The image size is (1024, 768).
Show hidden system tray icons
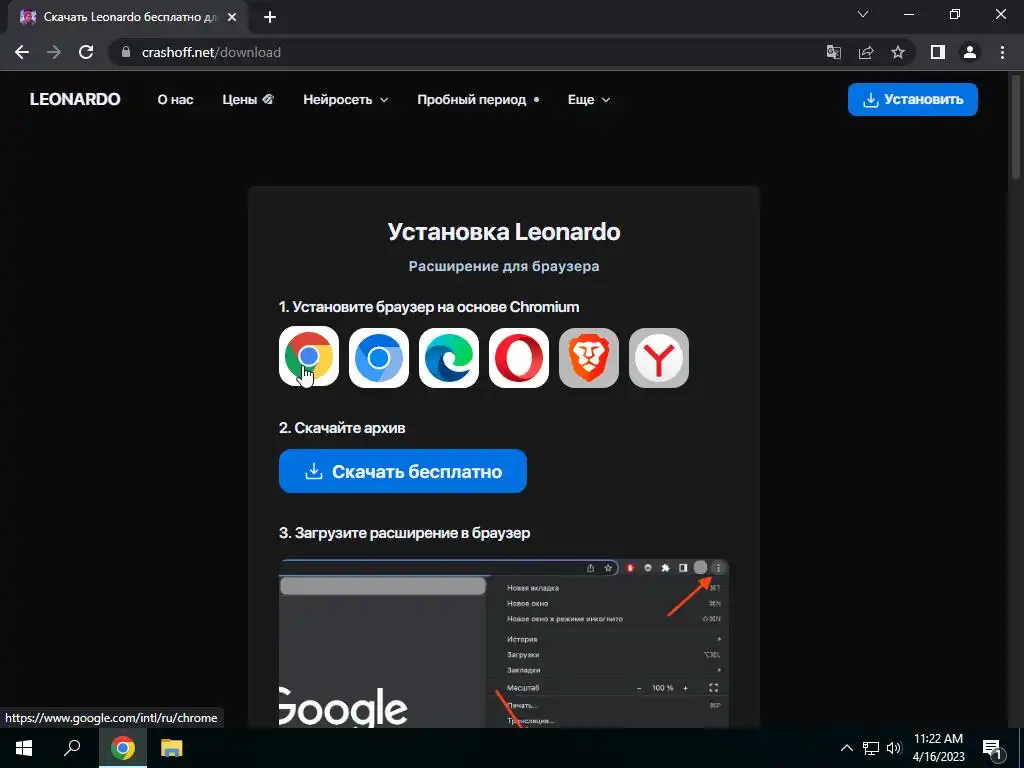point(846,748)
